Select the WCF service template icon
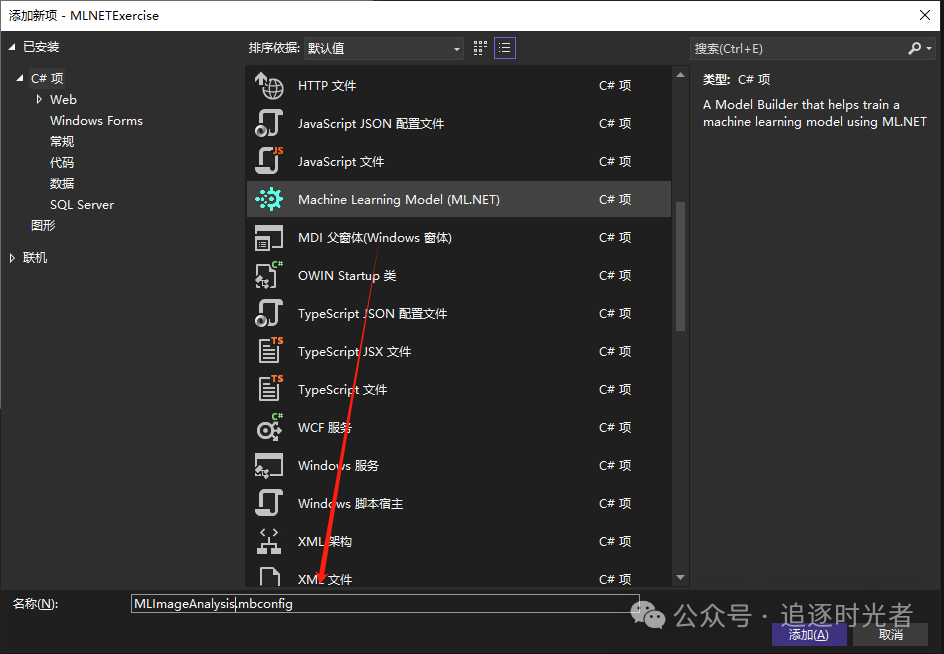944x654 pixels. point(269,428)
